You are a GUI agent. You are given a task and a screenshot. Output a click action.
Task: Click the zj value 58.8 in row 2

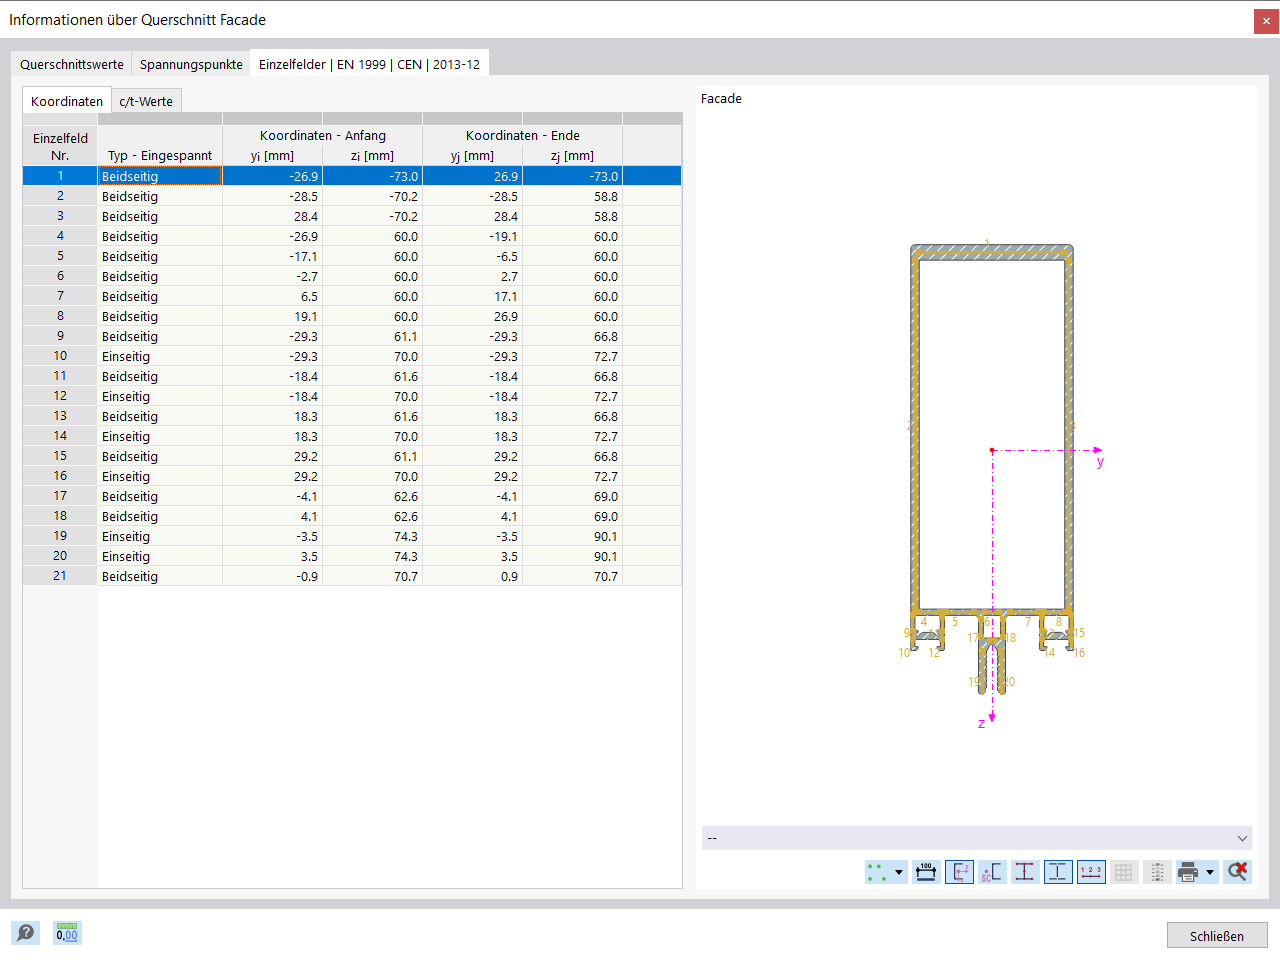point(572,196)
